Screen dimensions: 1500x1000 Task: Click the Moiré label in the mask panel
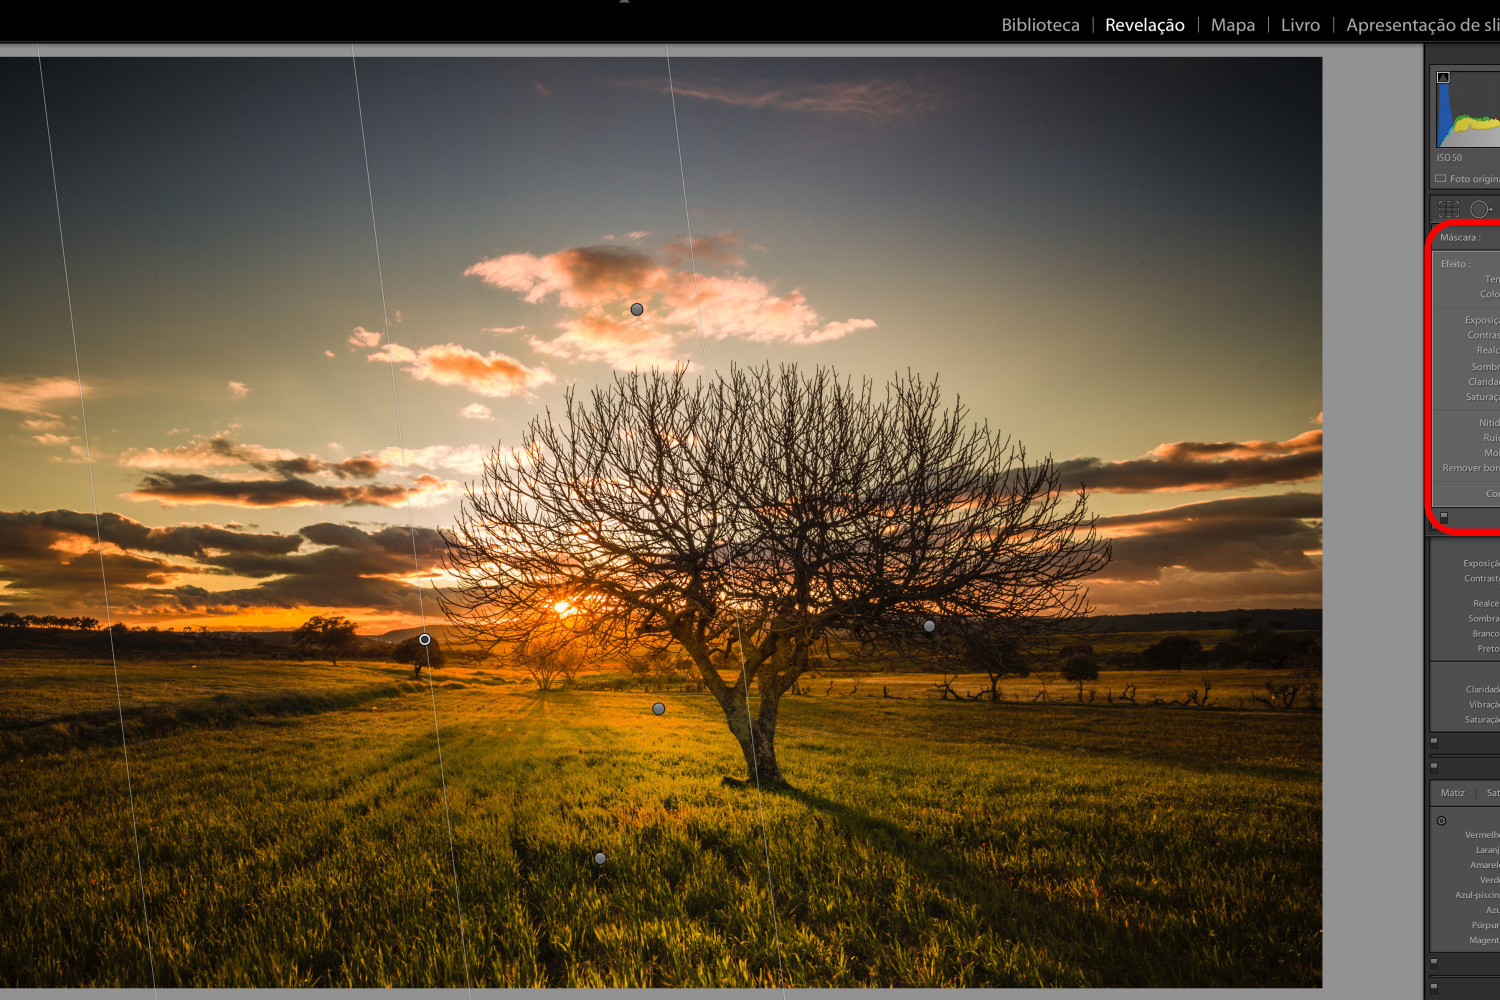pos(1492,453)
